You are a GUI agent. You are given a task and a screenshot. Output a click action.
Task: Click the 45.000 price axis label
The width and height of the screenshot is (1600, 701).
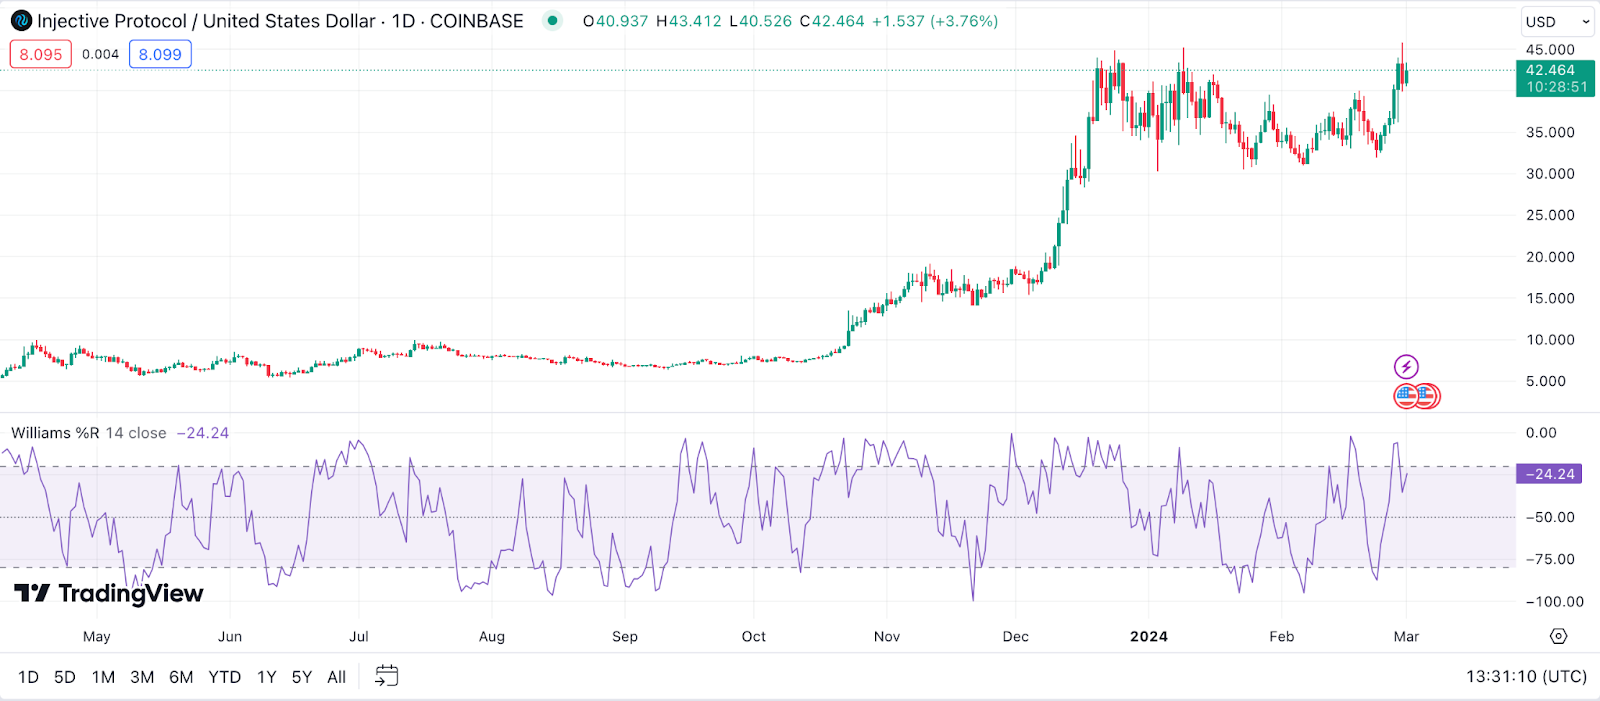1550,49
